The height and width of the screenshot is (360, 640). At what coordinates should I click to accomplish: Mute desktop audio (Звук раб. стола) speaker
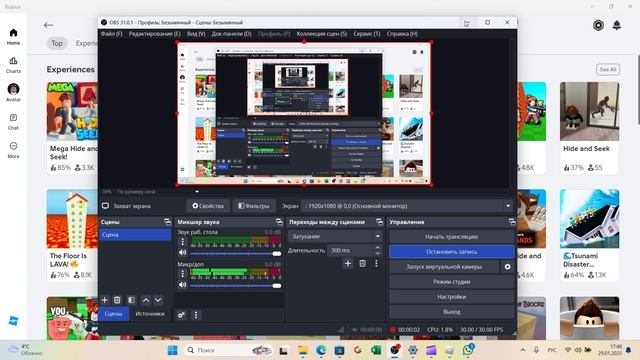tap(182, 253)
